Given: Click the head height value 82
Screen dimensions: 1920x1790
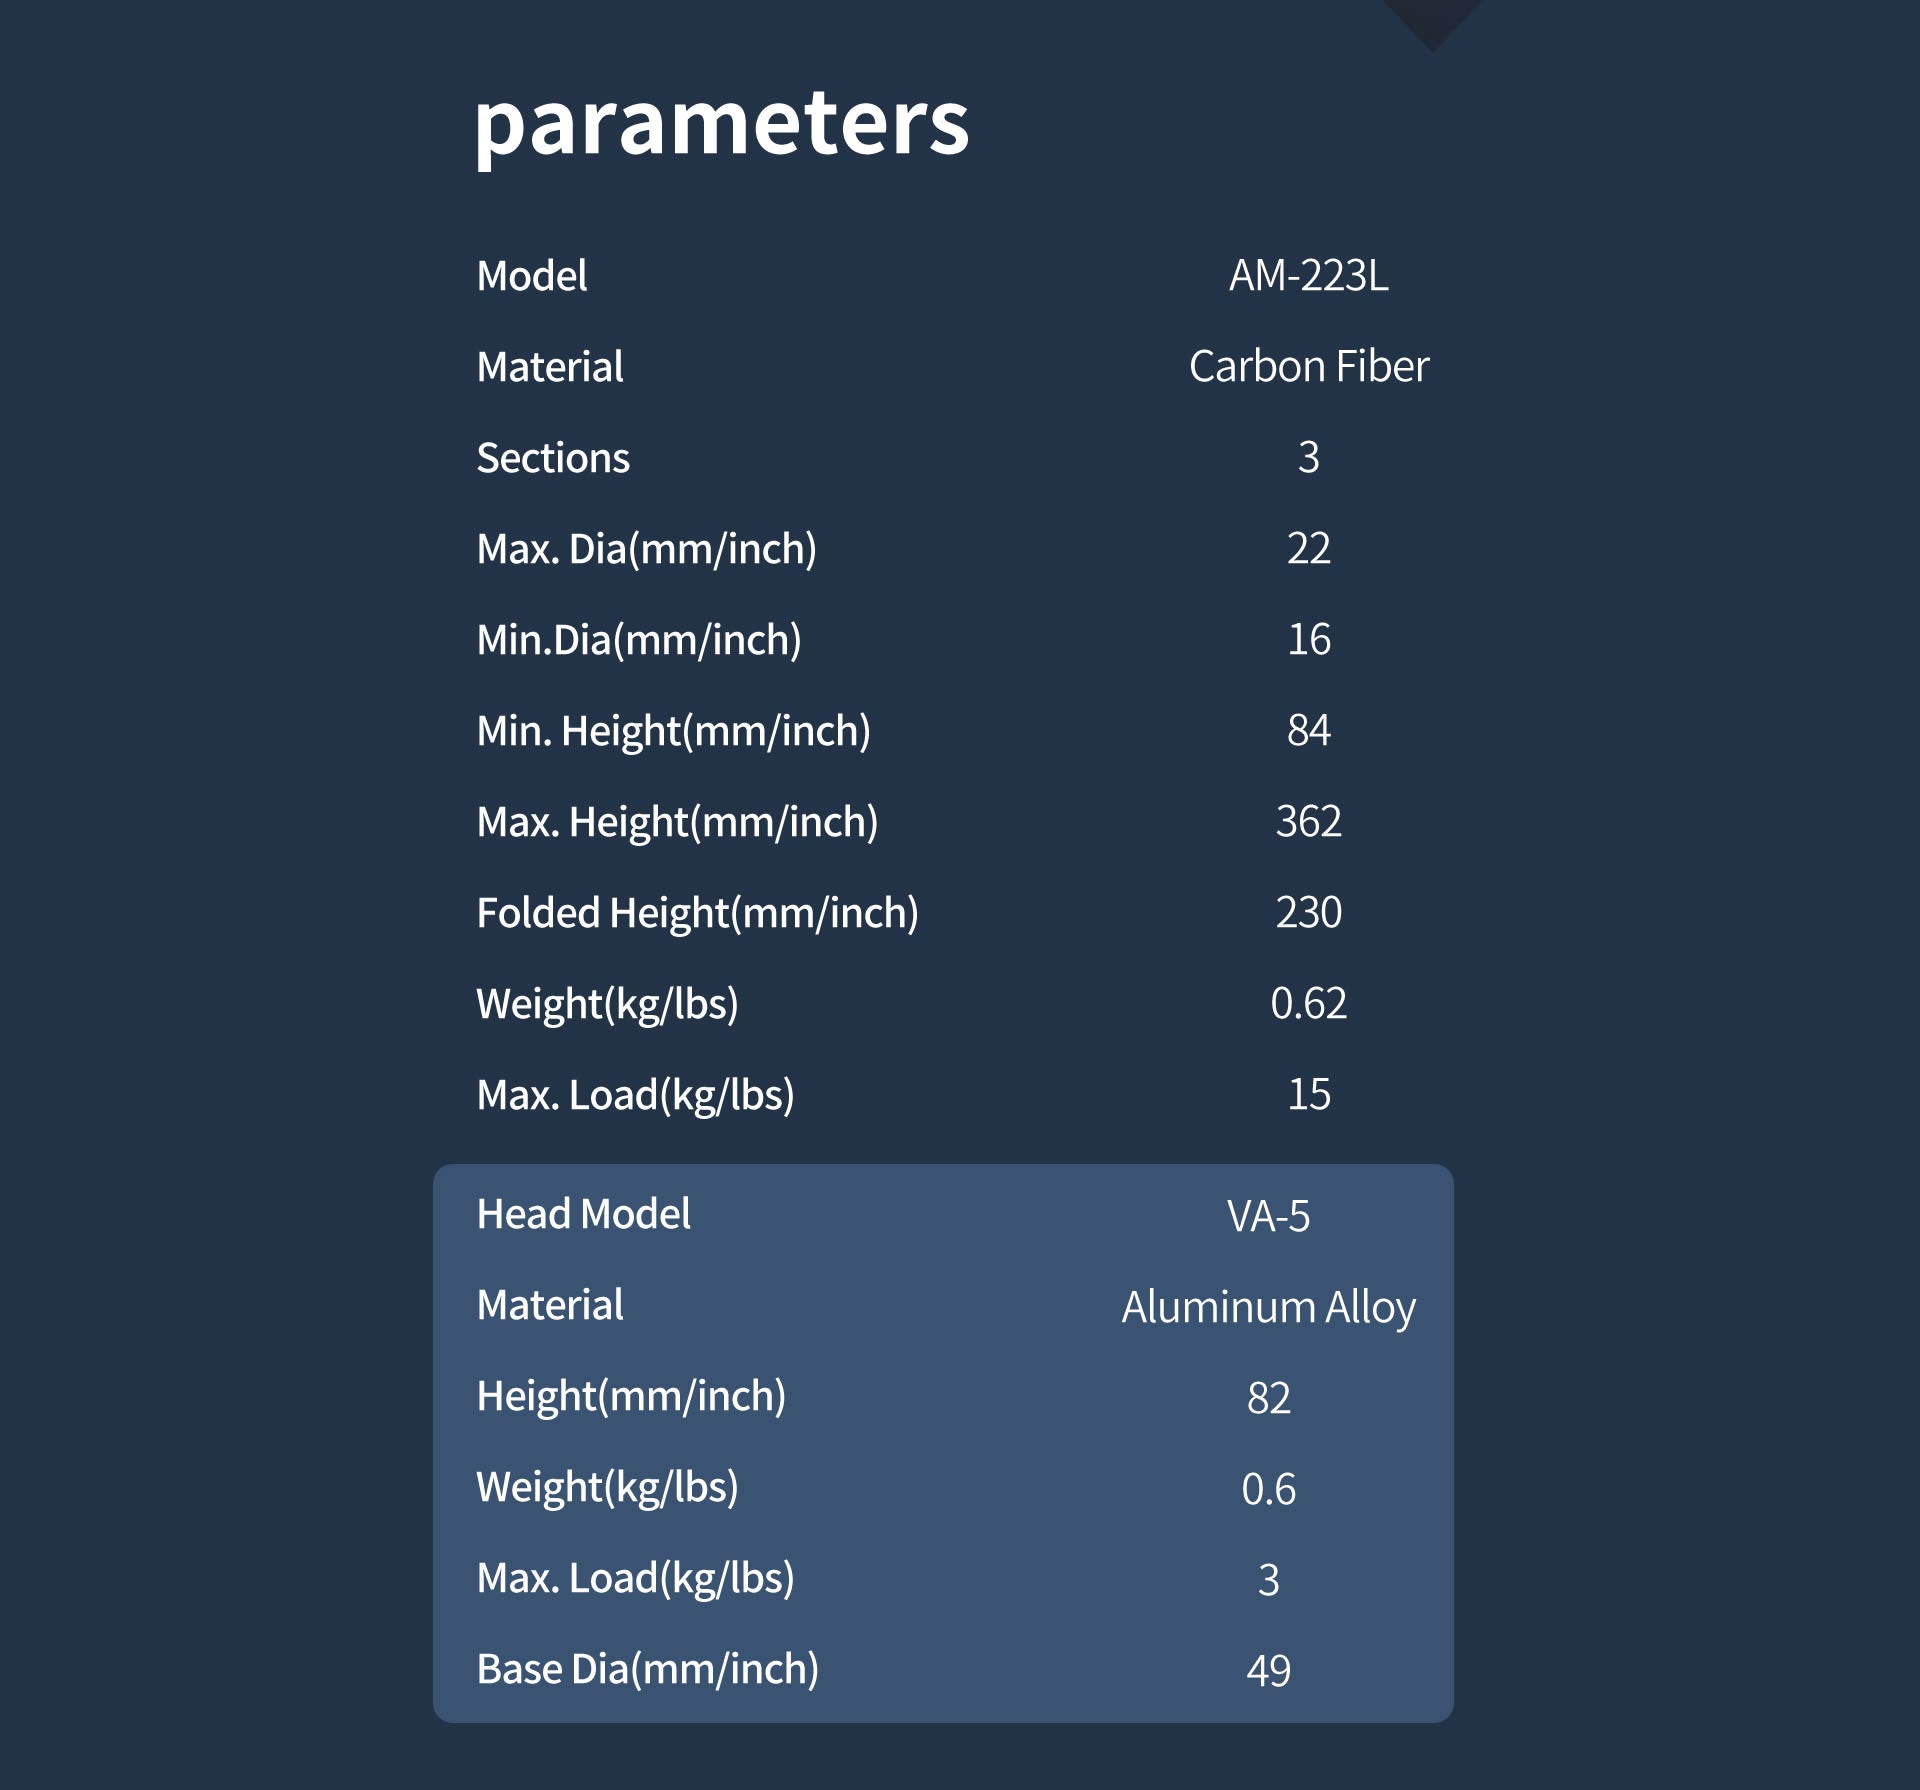Looking at the screenshot, I should 1268,1399.
